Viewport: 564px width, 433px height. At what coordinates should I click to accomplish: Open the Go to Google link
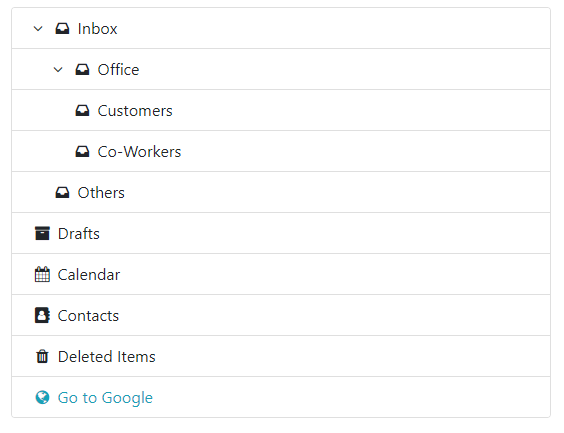(105, 398)
